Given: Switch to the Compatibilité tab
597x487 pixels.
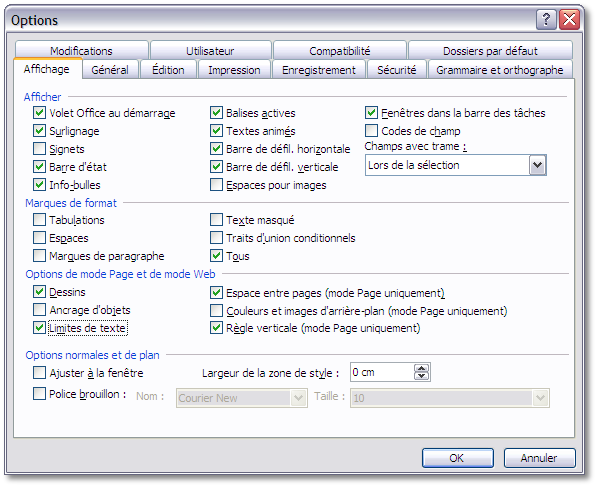Looking at the screenshot, I should pyautogui.click(x=340, y=51).
